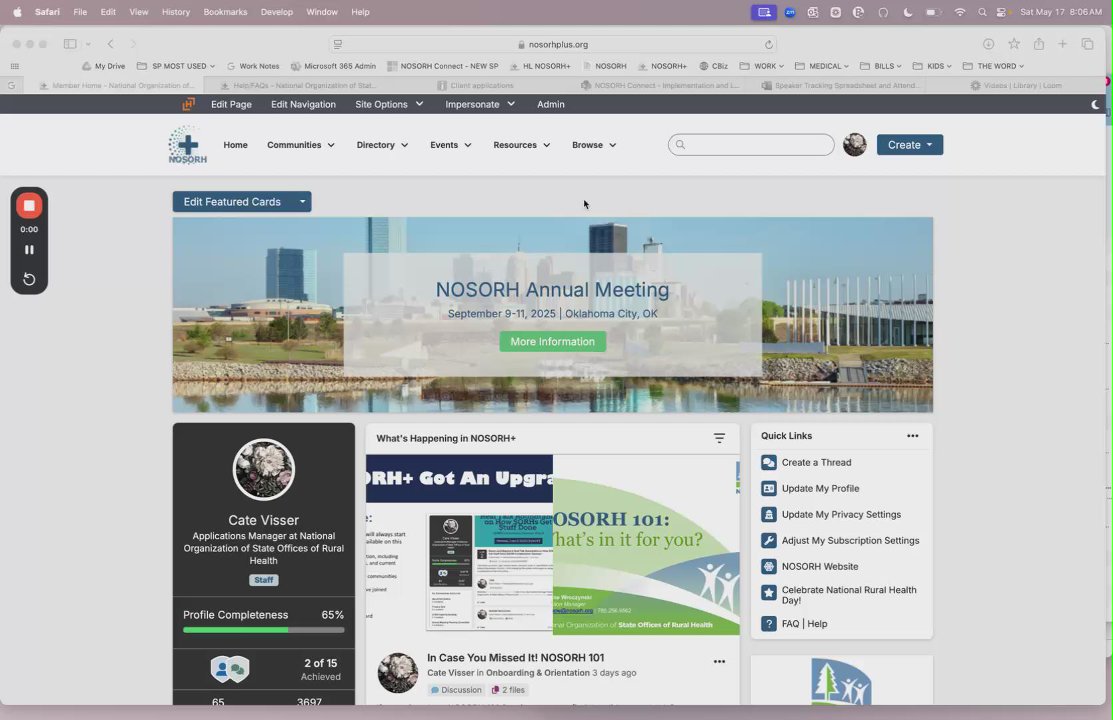Image resolution: width=1113 pixels, height=720 pixels.
Task: Expand the SP MOST USED bookmarks folder
Action: [x=175, y=66]
